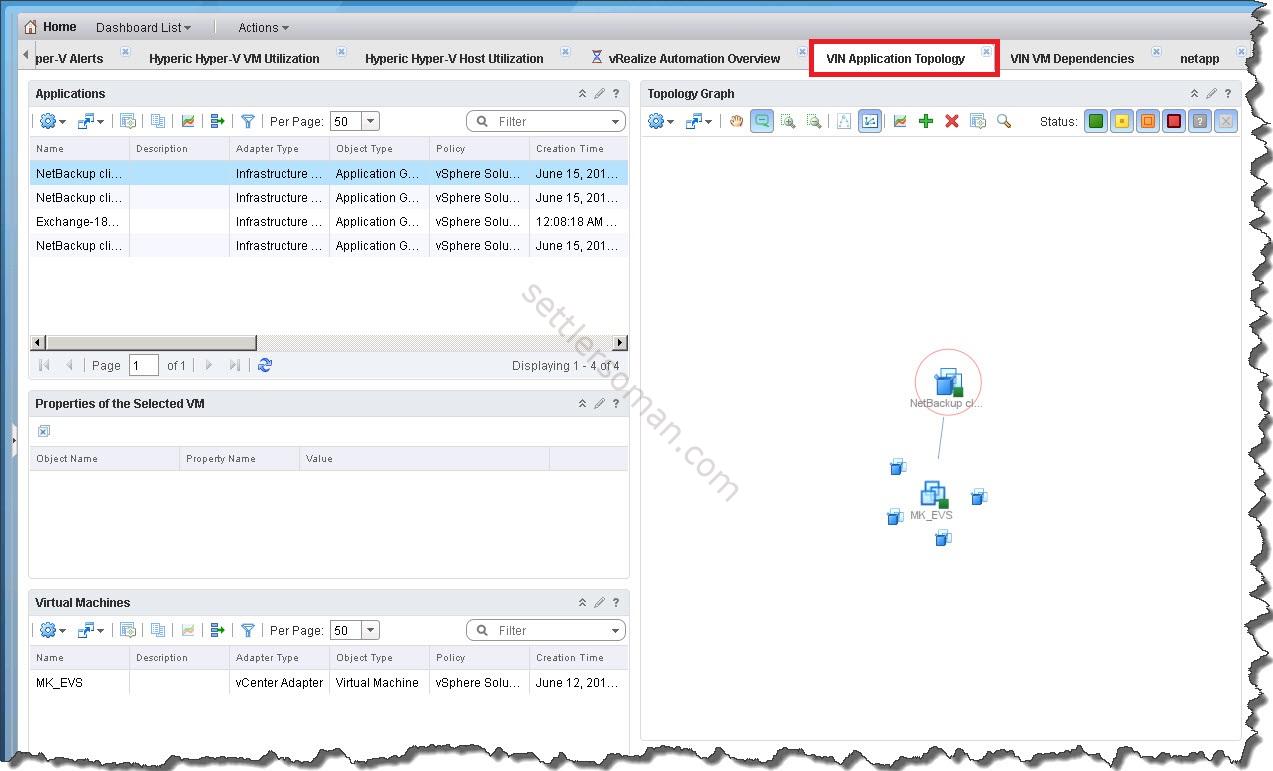Toggle the green status filter

click(1096, 121)
